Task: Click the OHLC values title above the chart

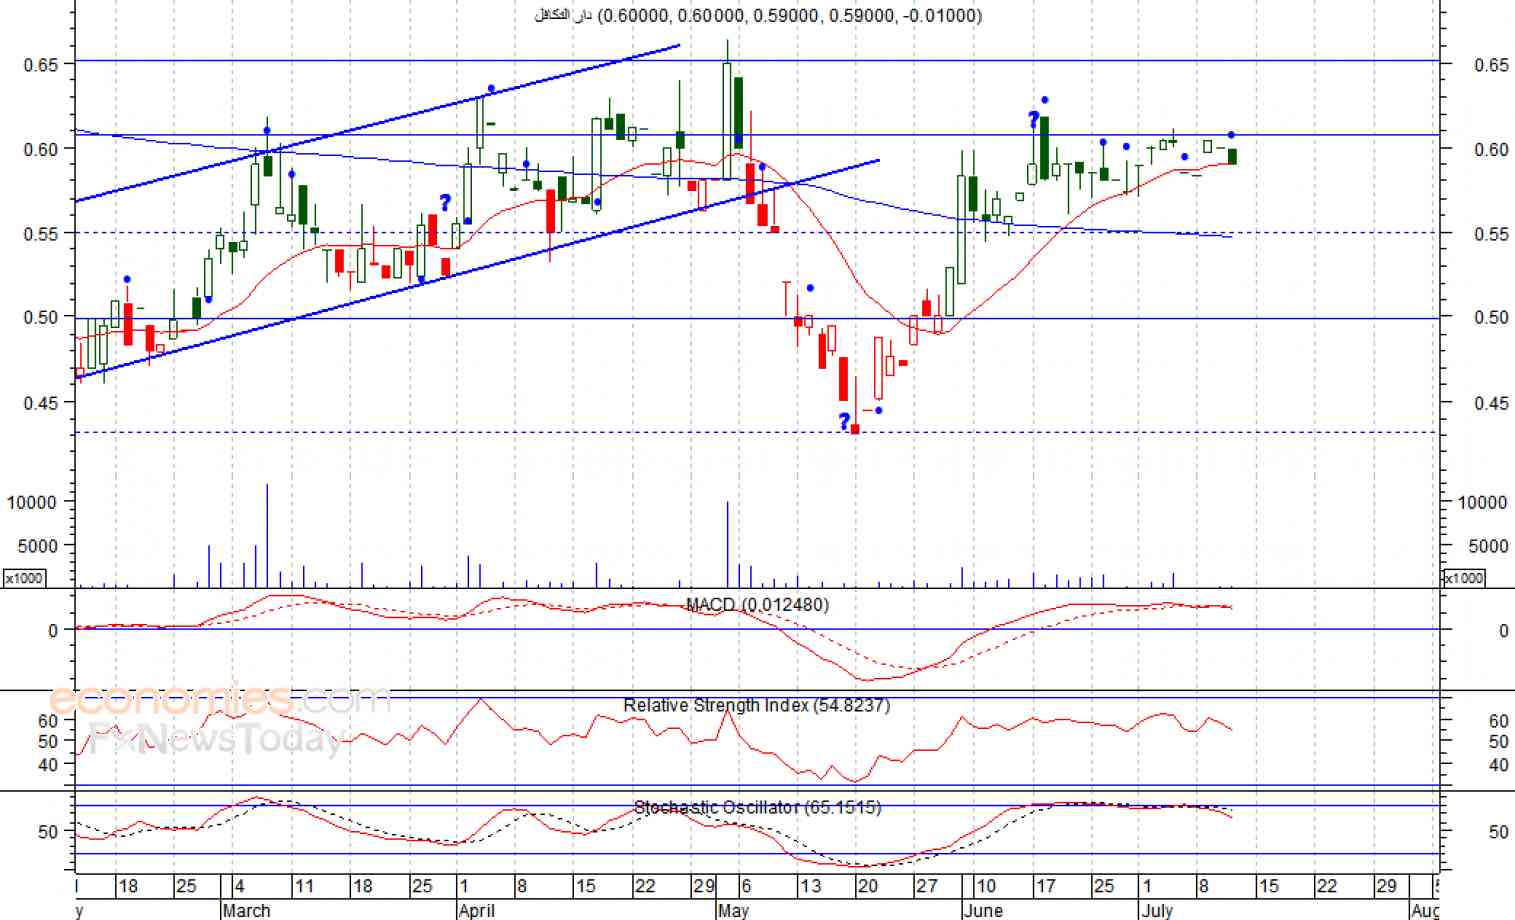Action: tap(758, 15)
